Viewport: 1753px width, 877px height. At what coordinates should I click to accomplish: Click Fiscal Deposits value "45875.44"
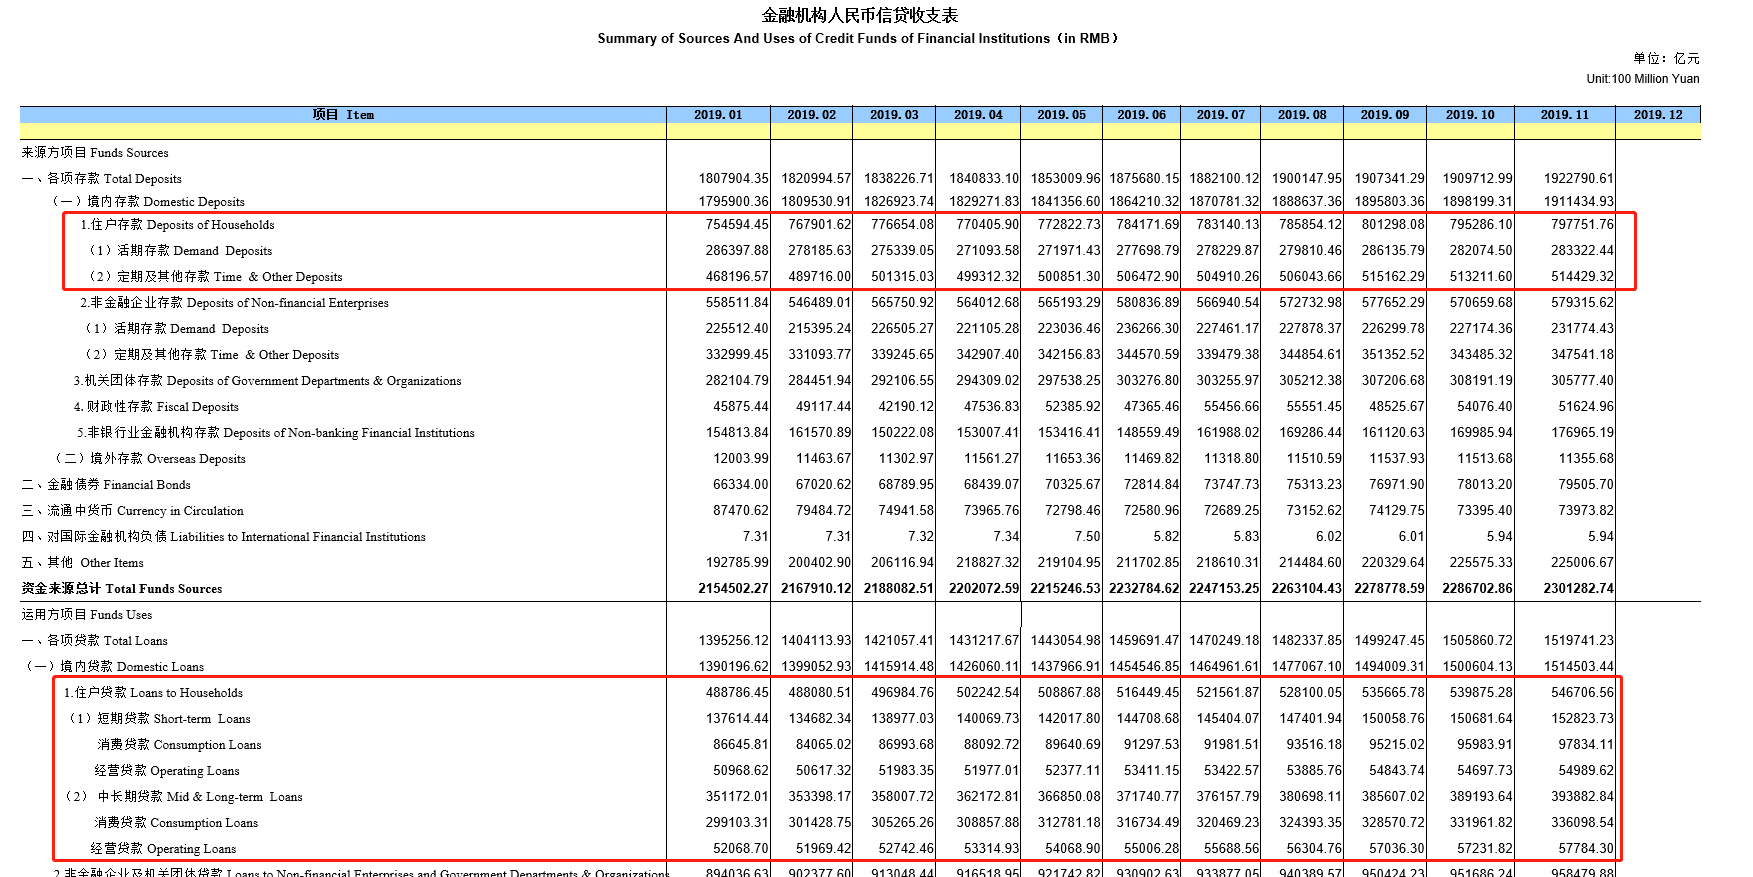pyautogui.click(x=741, y=407)
